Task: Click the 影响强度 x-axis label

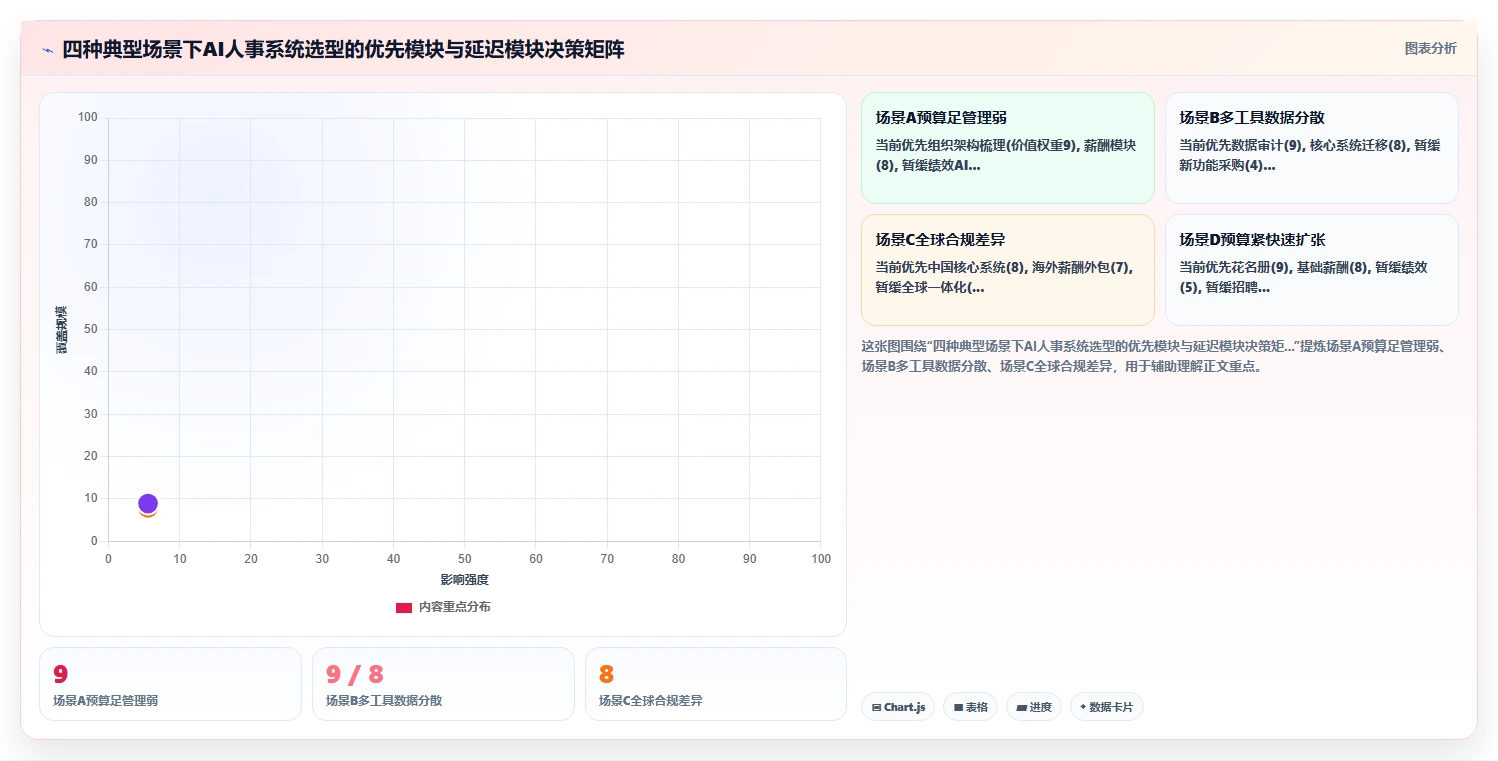Action: [x=465, y=580]
